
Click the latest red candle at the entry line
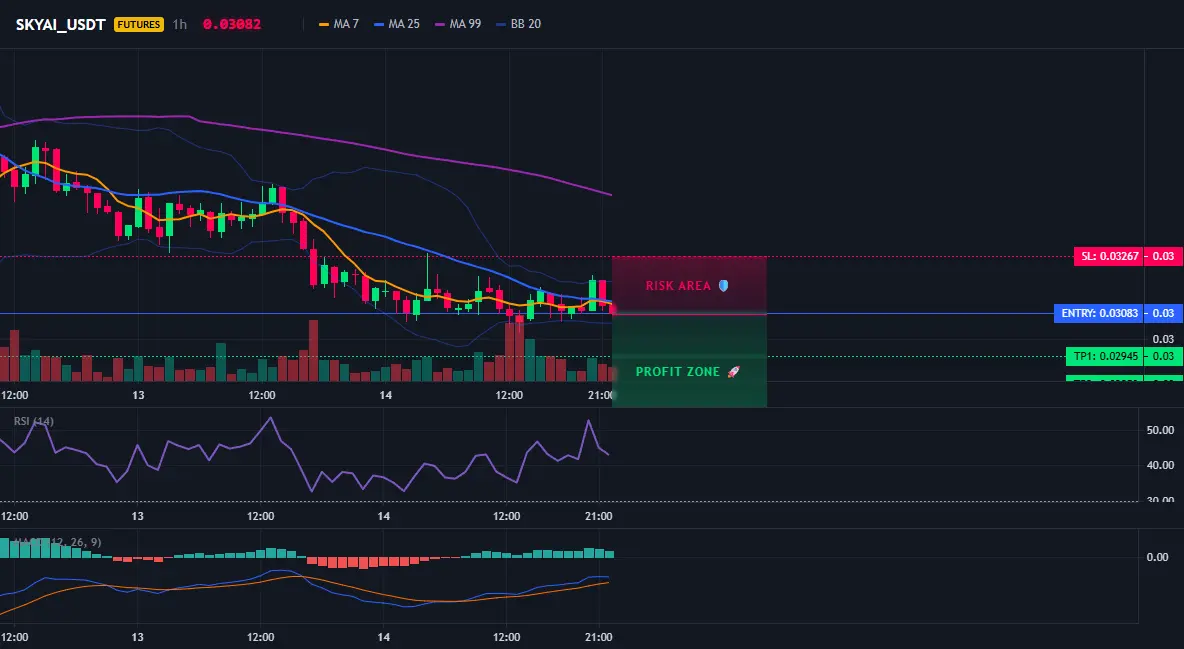coord(612,309)
